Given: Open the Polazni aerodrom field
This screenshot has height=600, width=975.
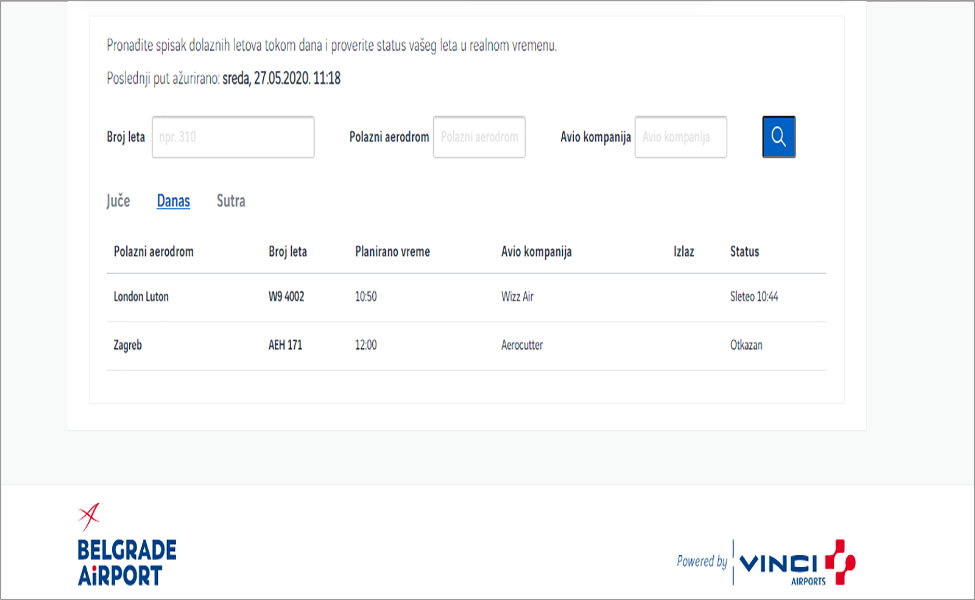Looking at the screenshot, I should point(479,137).
